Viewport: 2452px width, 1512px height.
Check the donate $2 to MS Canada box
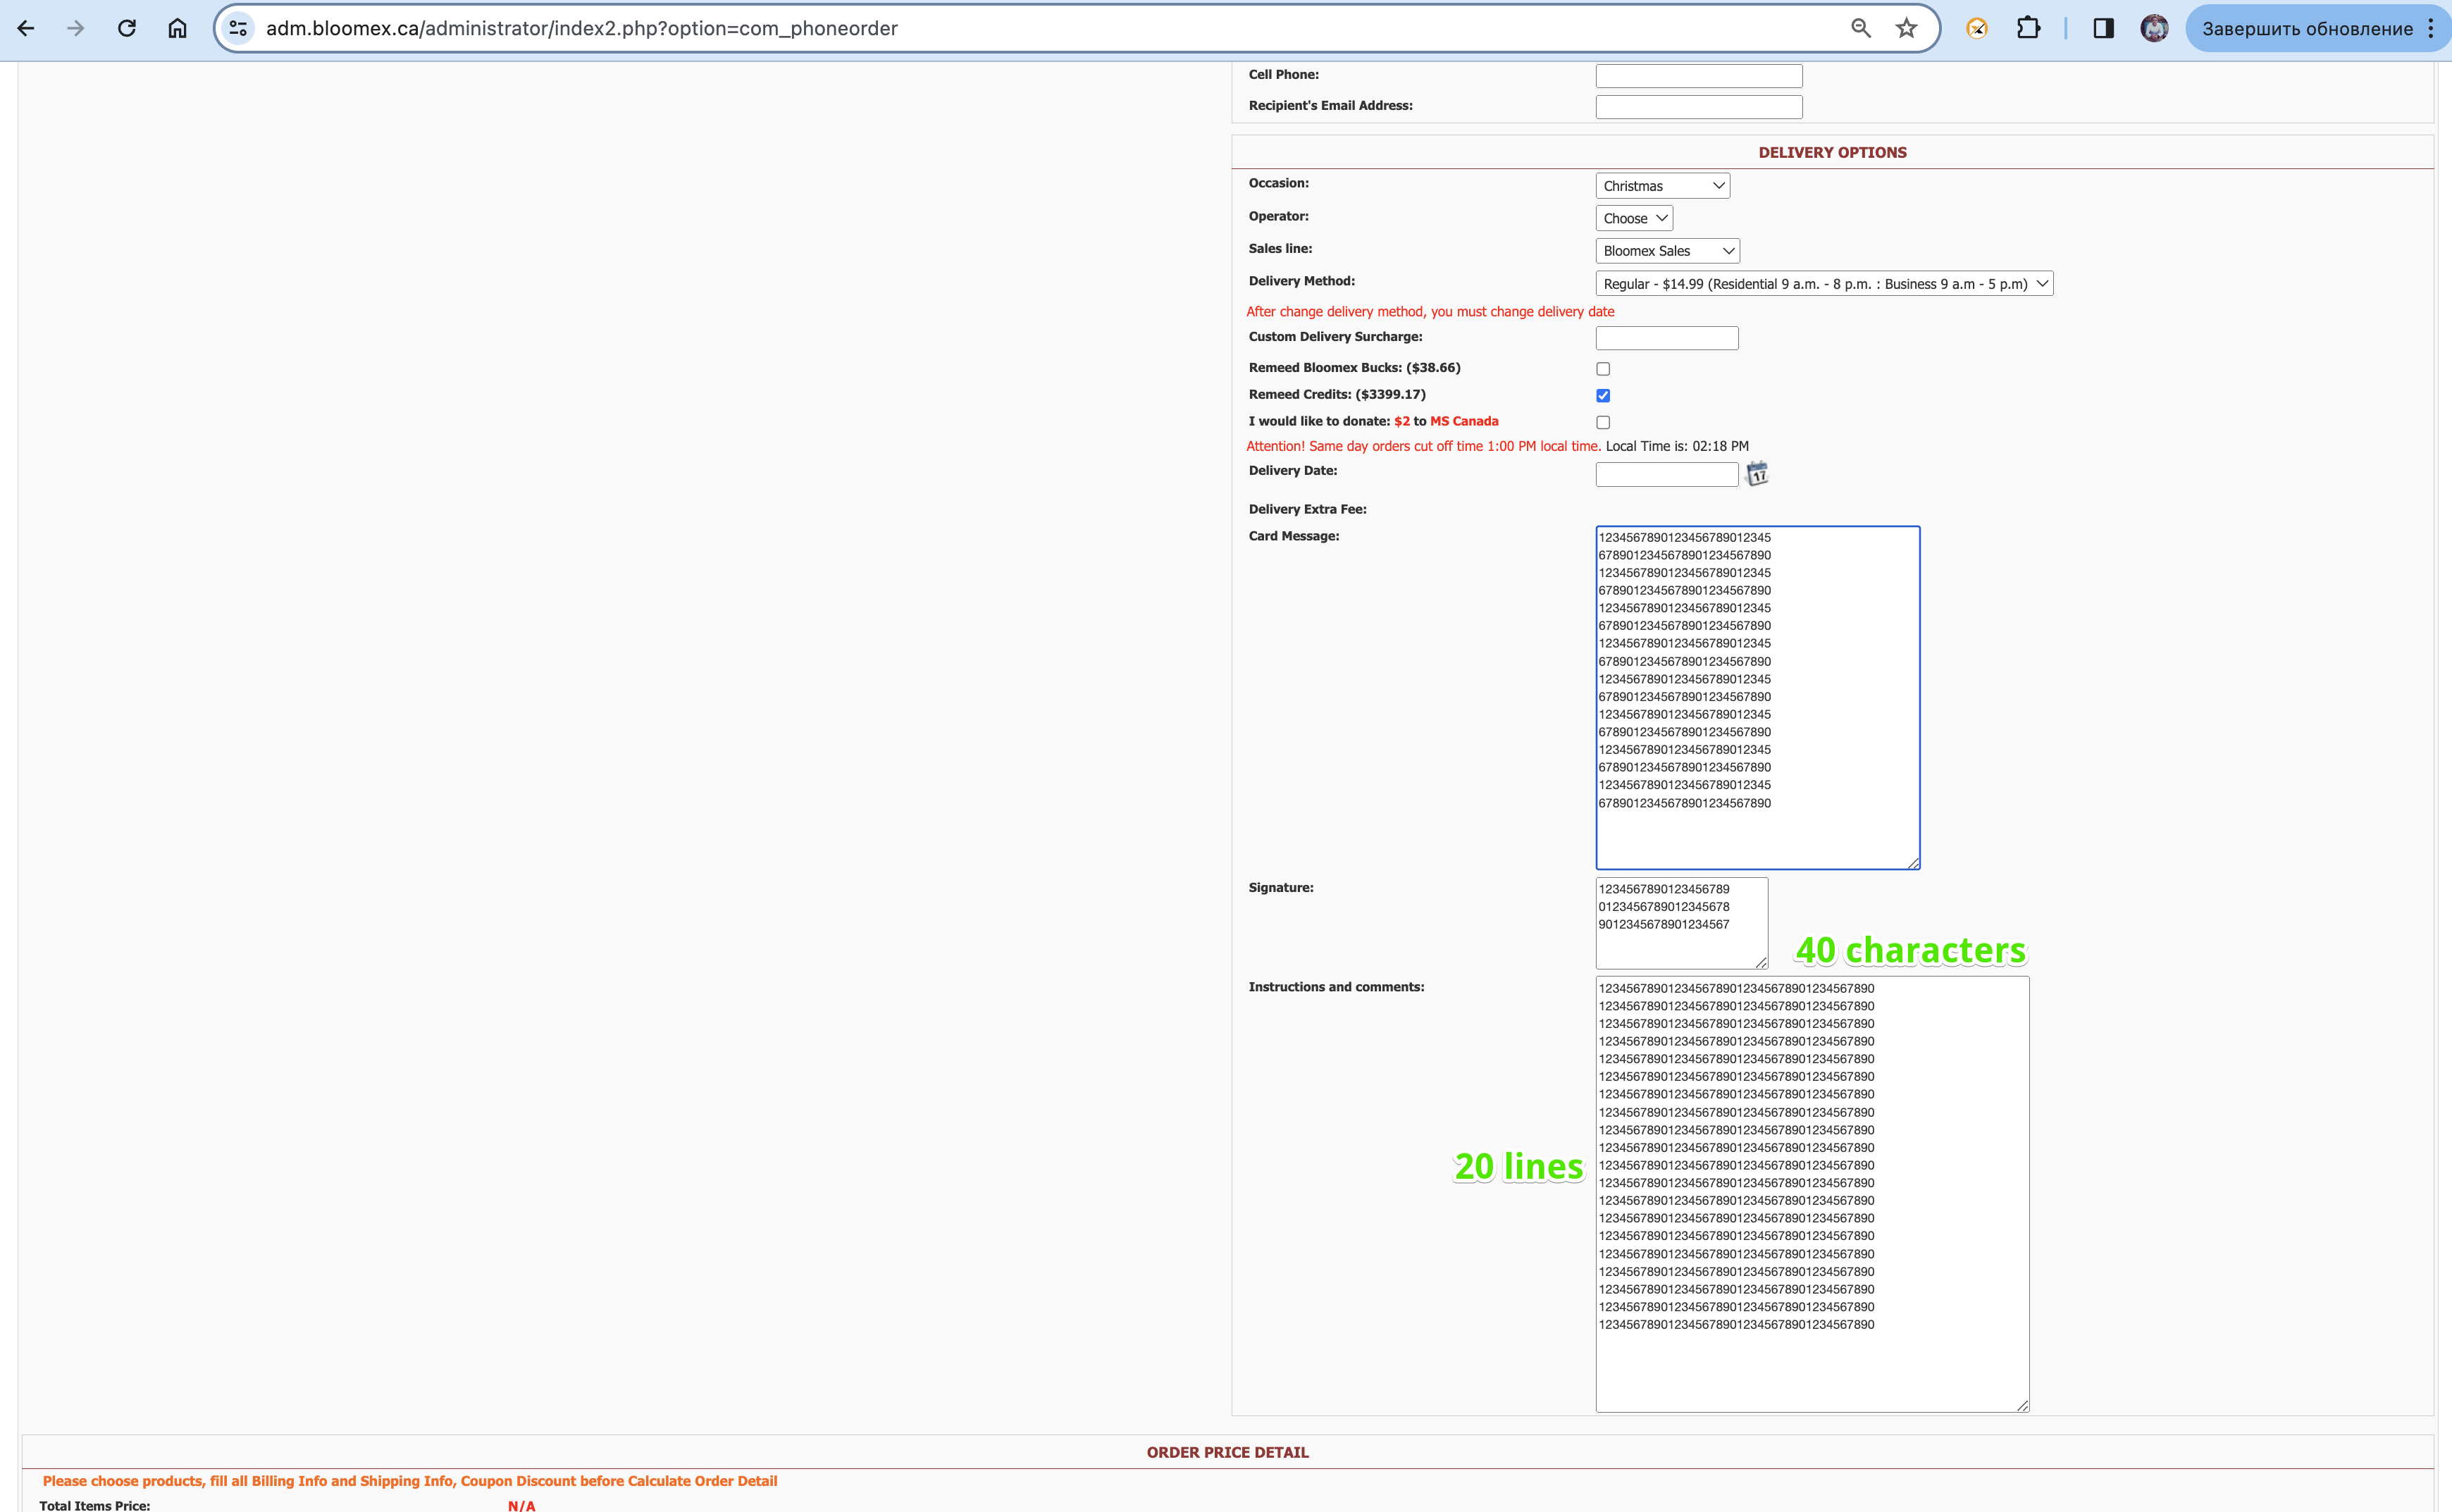pos(1603,422)
